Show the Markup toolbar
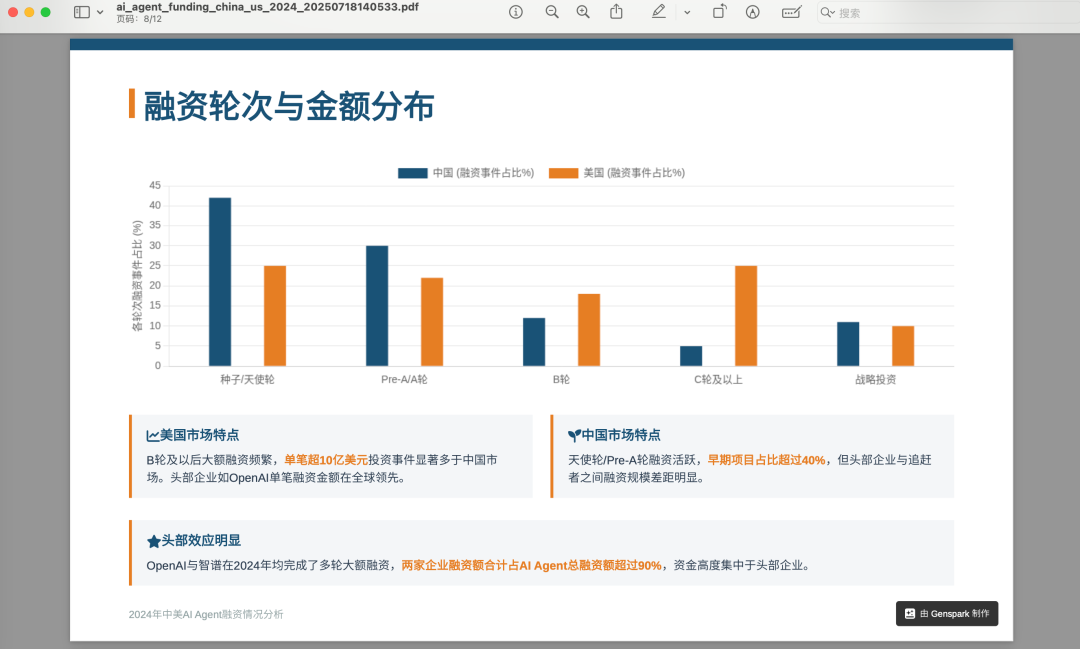 click(x=752, y=12)
